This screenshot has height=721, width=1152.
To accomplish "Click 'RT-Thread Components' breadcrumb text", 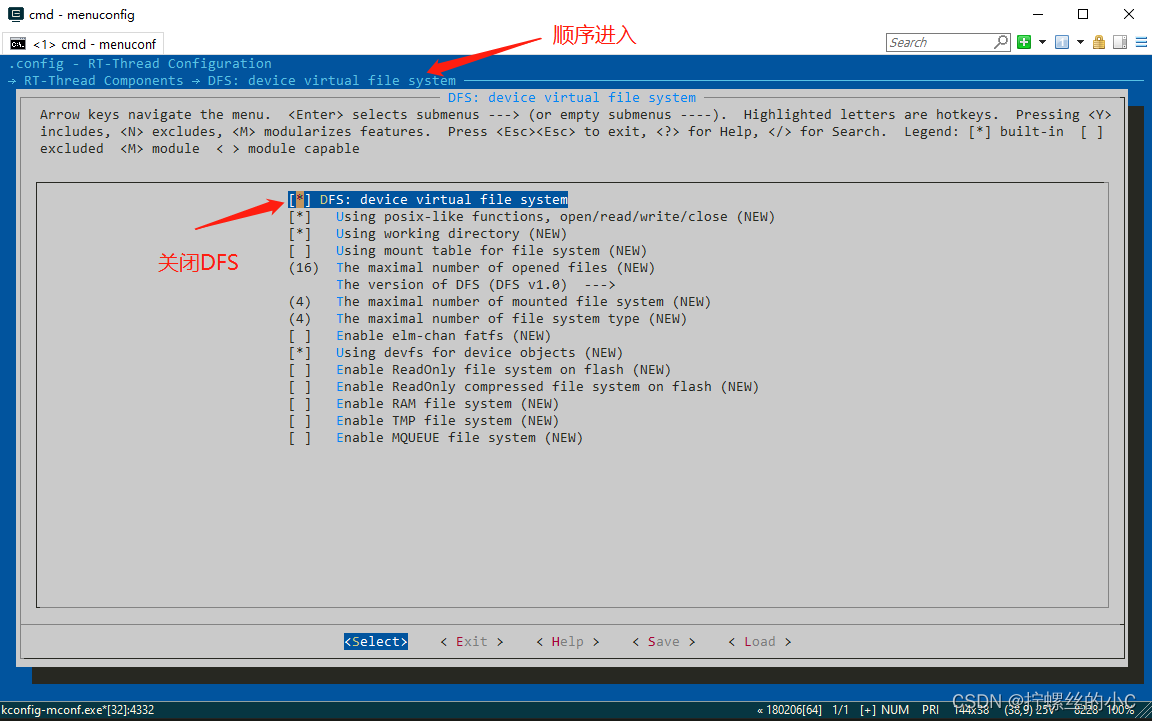I will 104,81.
